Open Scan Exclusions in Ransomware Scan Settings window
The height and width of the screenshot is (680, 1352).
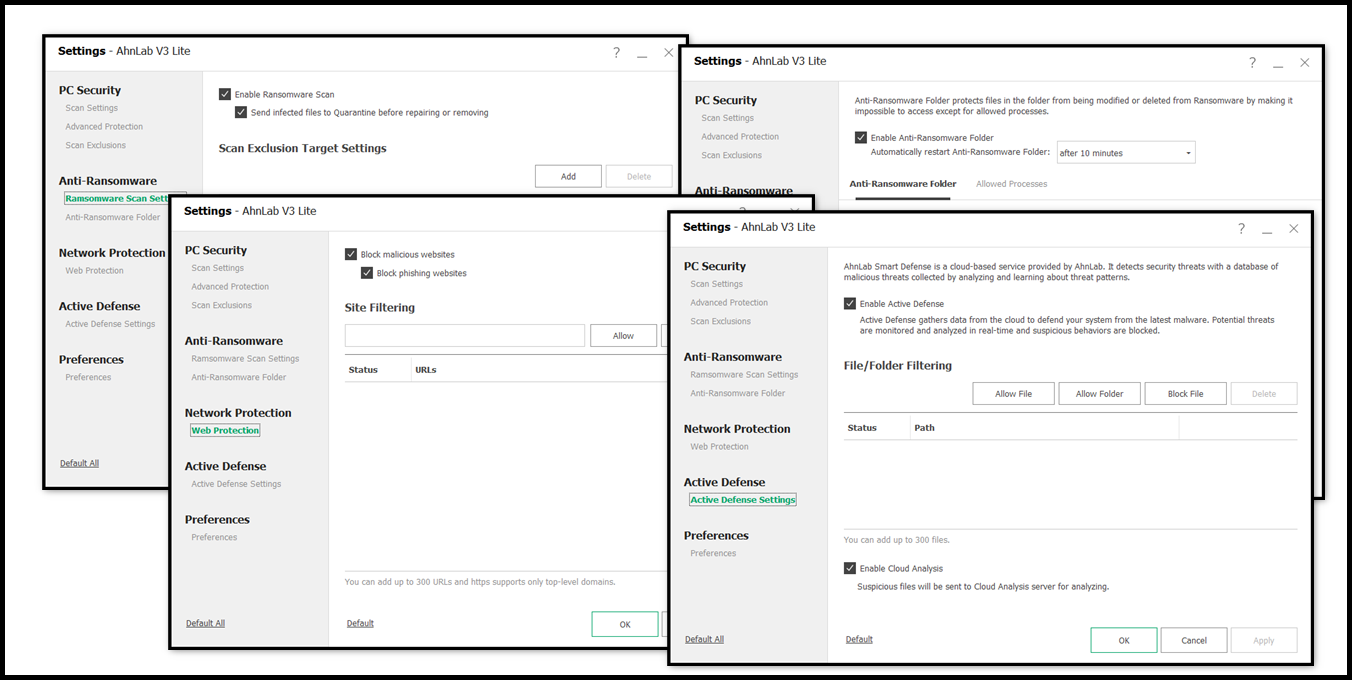pos(96,145)
